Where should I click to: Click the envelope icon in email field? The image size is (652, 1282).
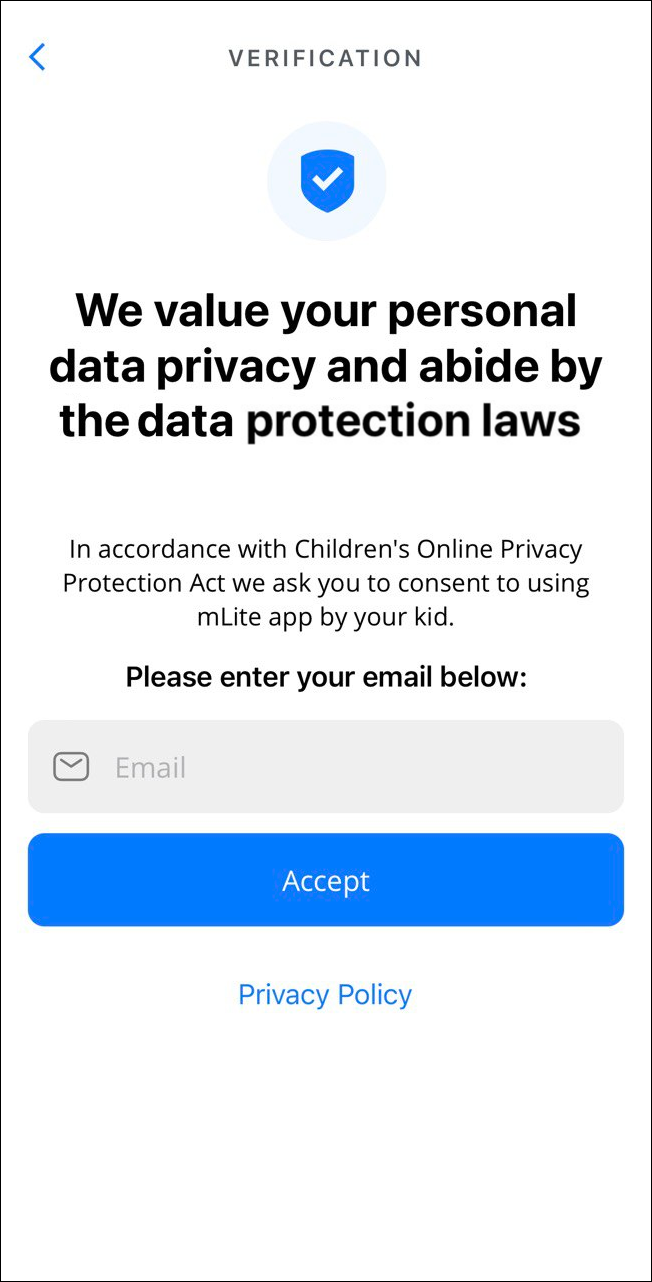(71, 767)
